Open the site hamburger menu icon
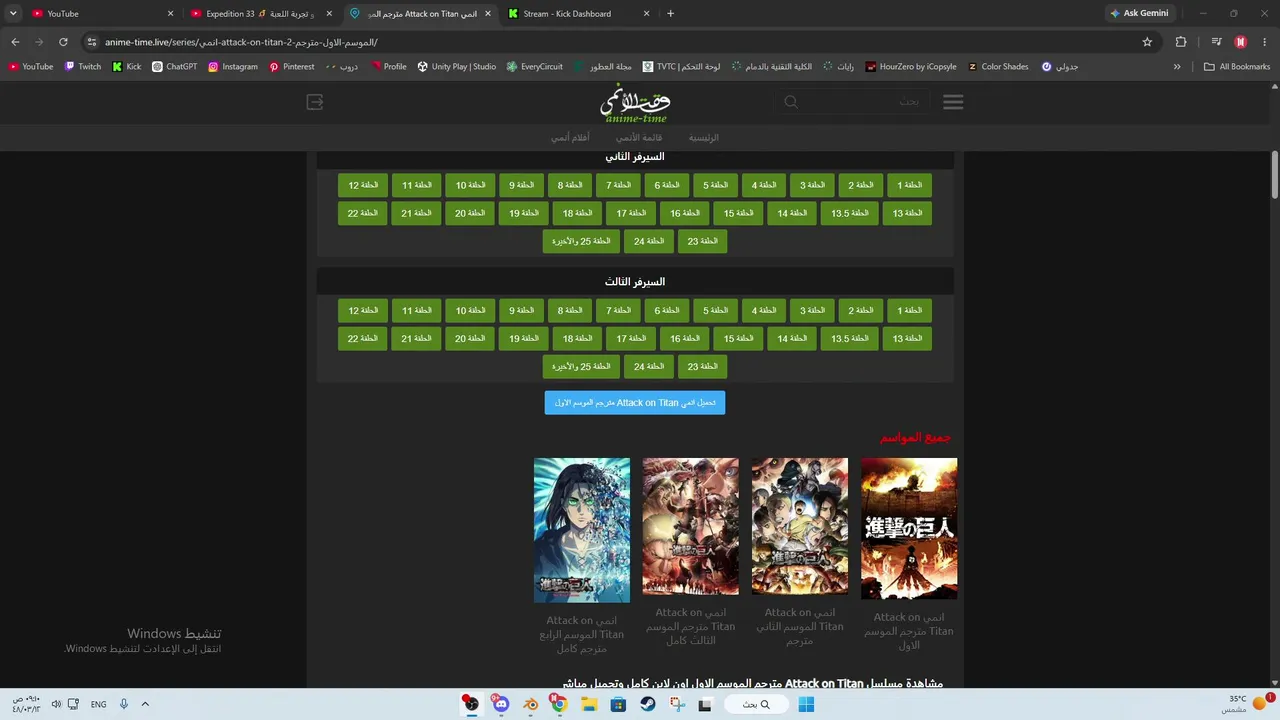Image resolution: width=1280 pixels, height=720 pixels. 953,102
